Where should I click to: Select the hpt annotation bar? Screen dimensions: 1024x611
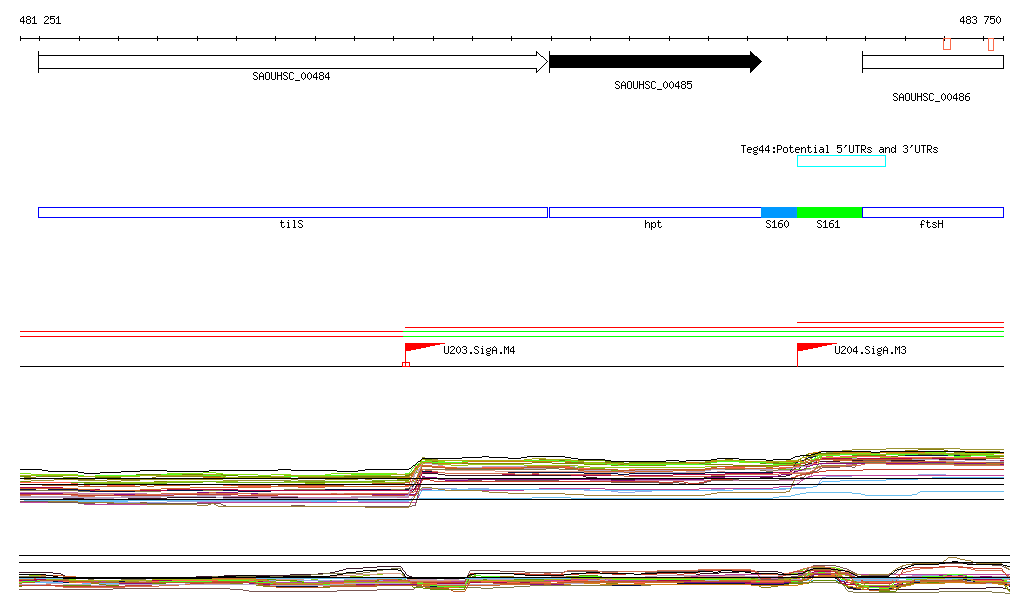tap(654, 213)
